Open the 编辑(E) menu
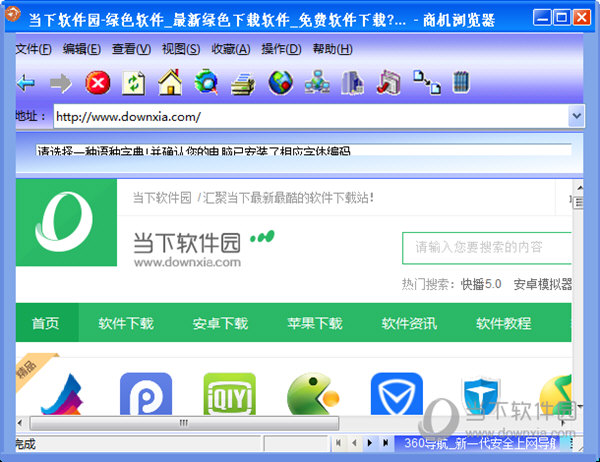 82,49
